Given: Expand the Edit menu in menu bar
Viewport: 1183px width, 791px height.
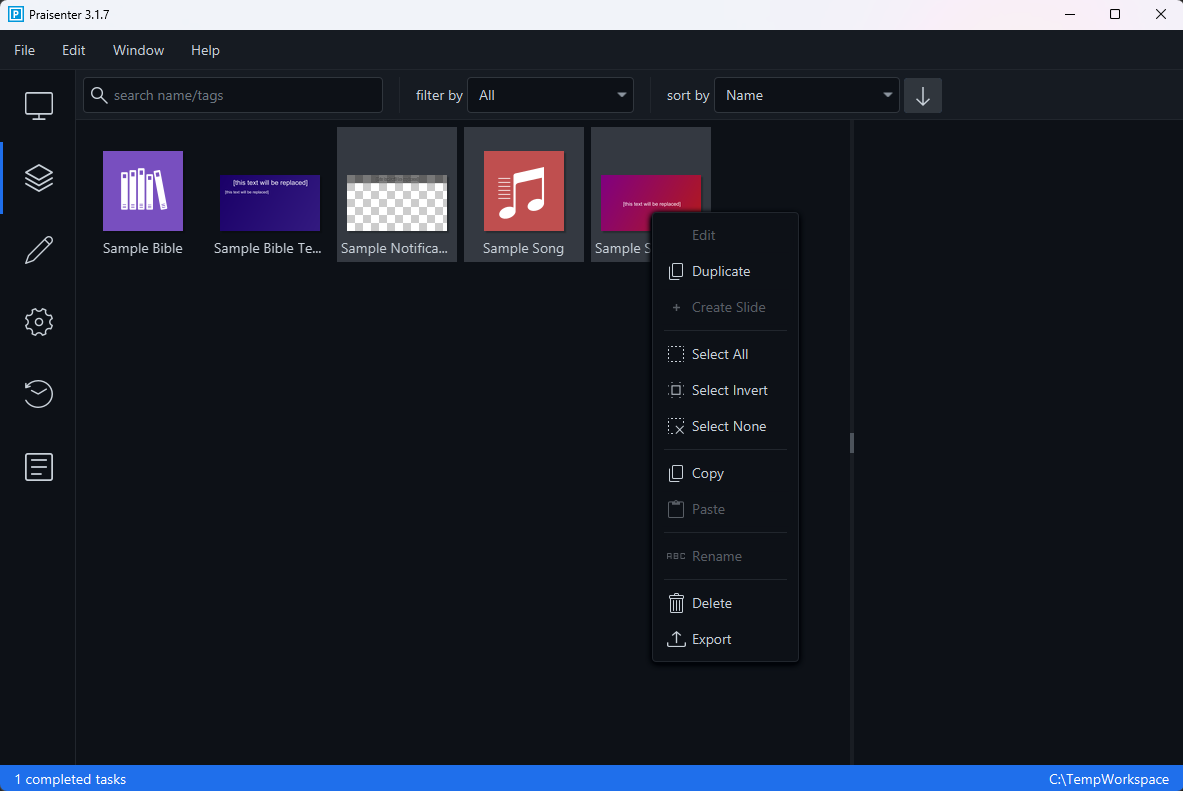Looking at the screenshot, I should 73,50.
